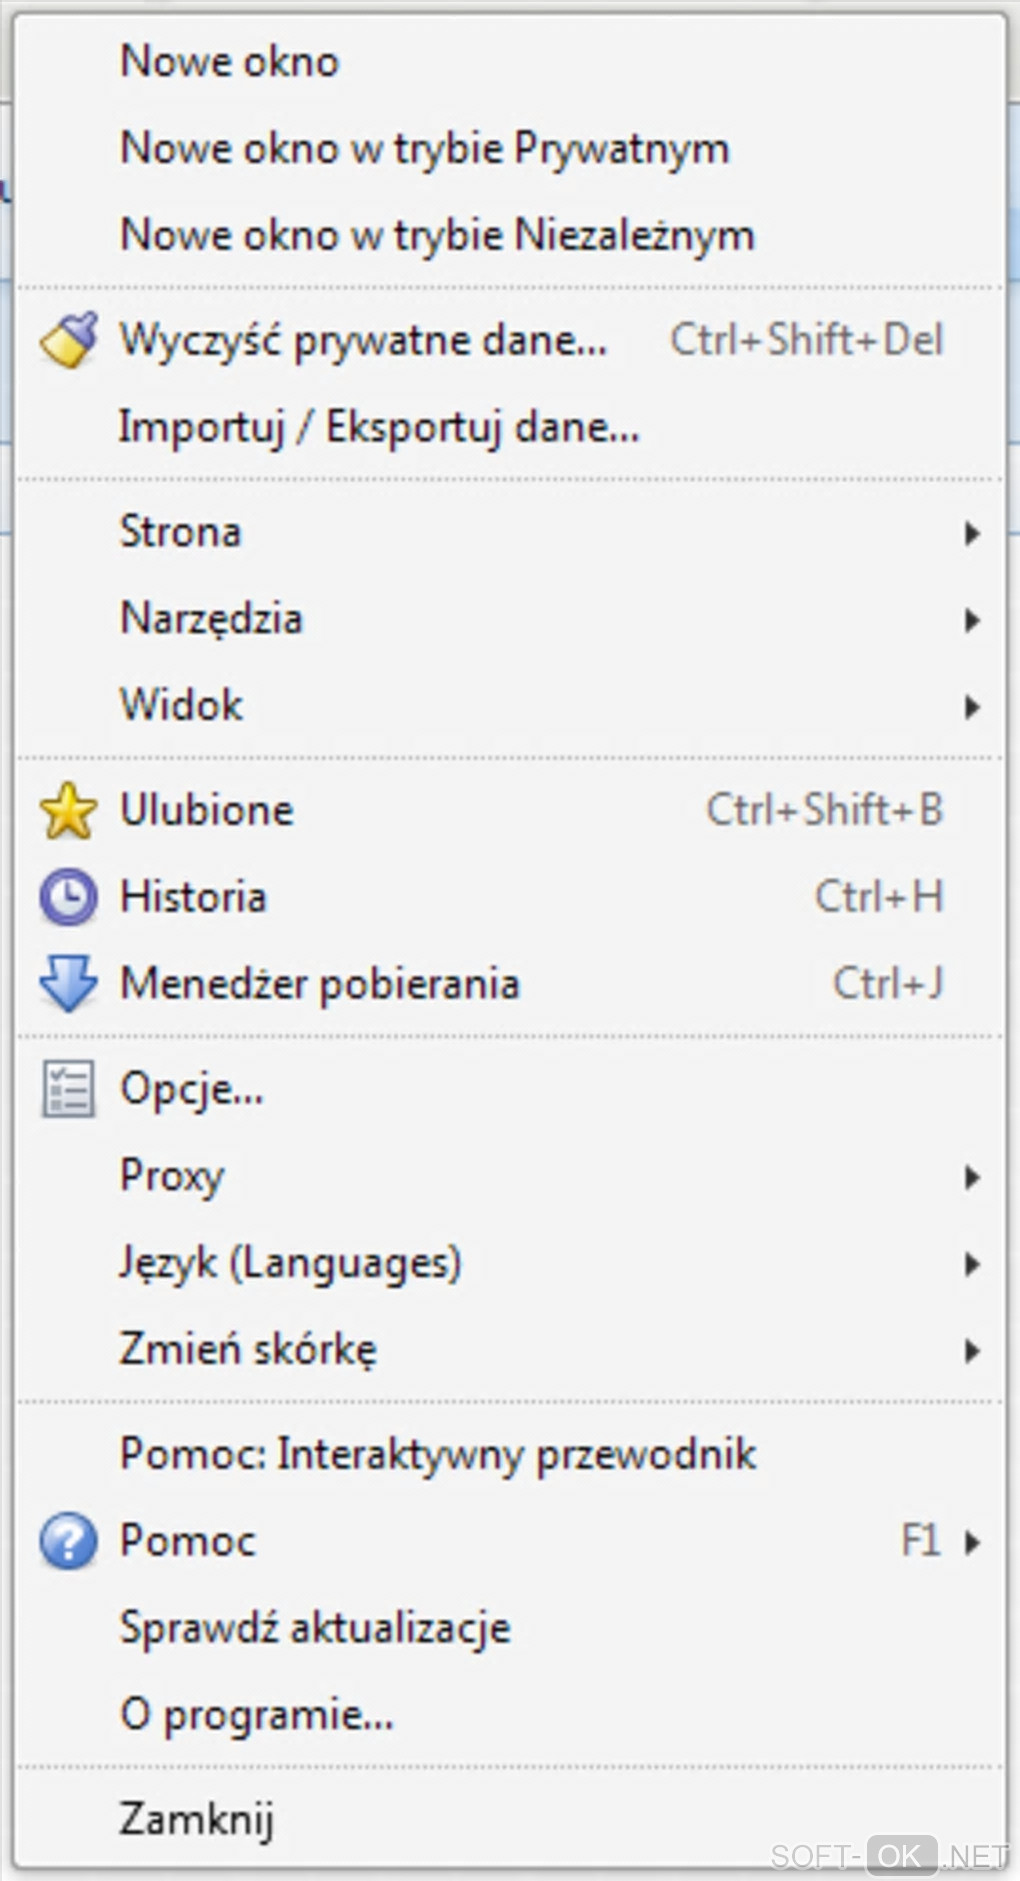Click Sprawdź aktualizacje entry
This screenshot has height=1881, width=1020.
[315, 1628]
